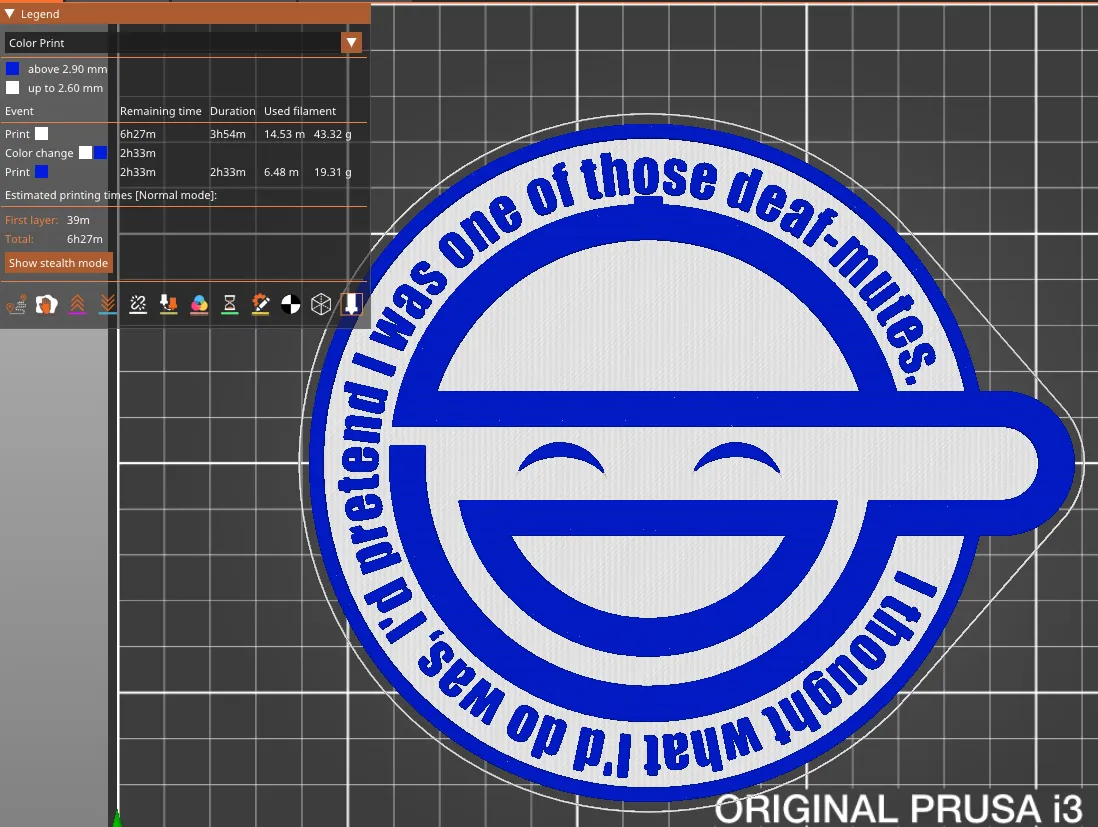Show Retractions with the up-chevrons icon
1098x827 pixels.
tap(77, 304)
